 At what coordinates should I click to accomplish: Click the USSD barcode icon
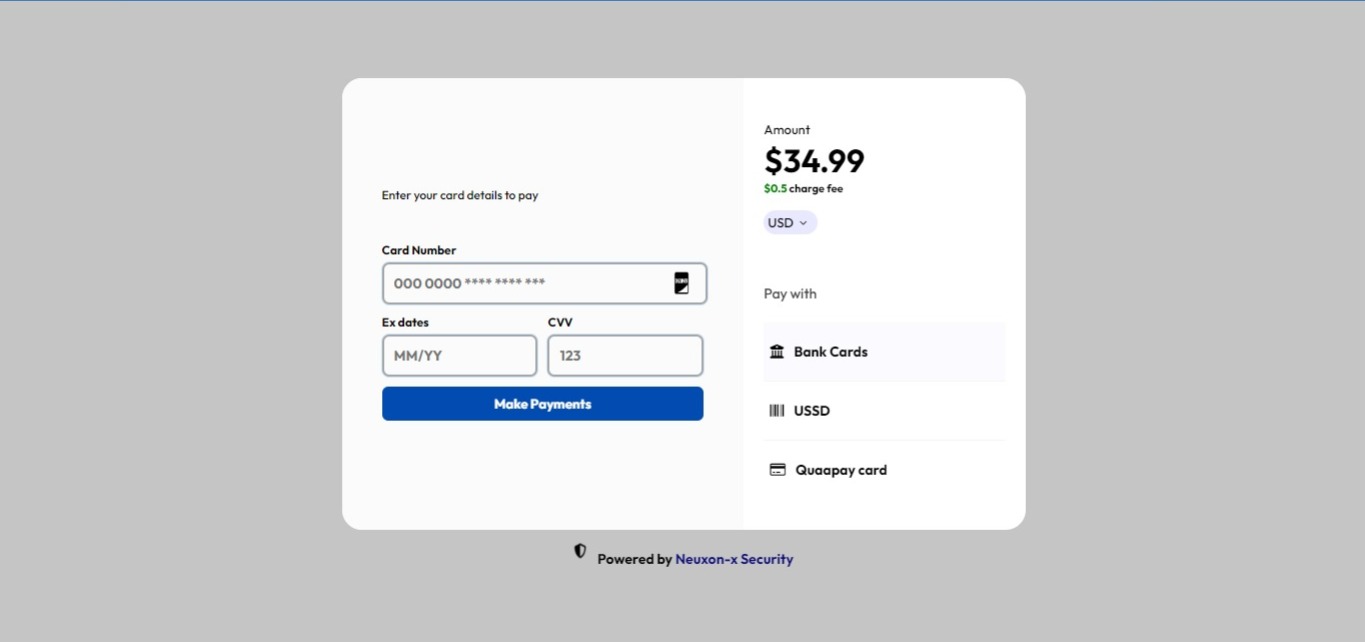[x=777, y=411]
